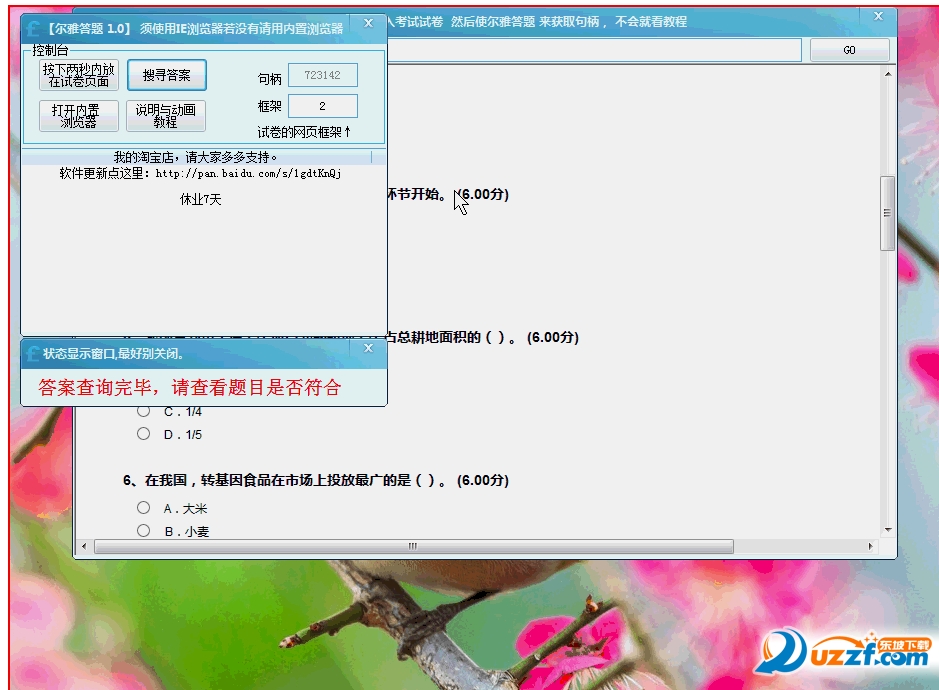Click the horizontal scrollbar right arrow
Viewport: 939px width, 690px height.
870,546
